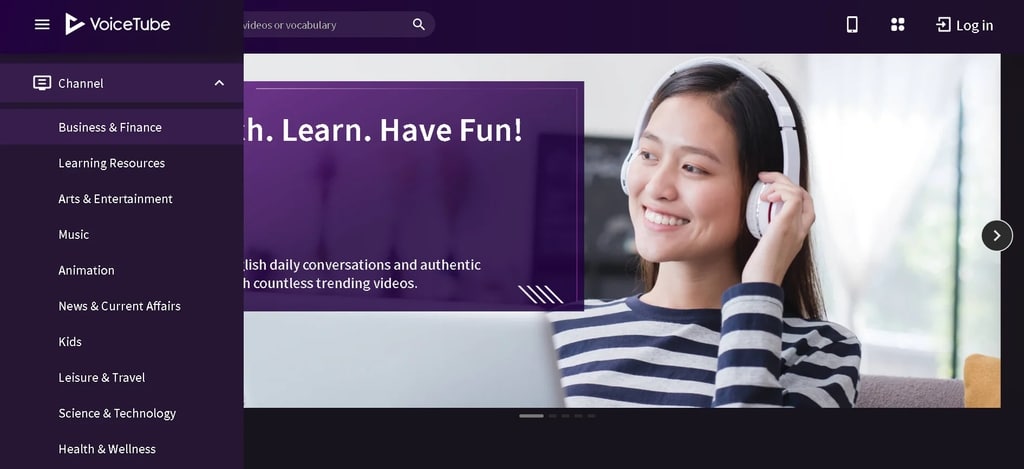The width and height of the screenshot is (1024, 469).
Task: Open Learning Resources channel
Action: [121, 163]
